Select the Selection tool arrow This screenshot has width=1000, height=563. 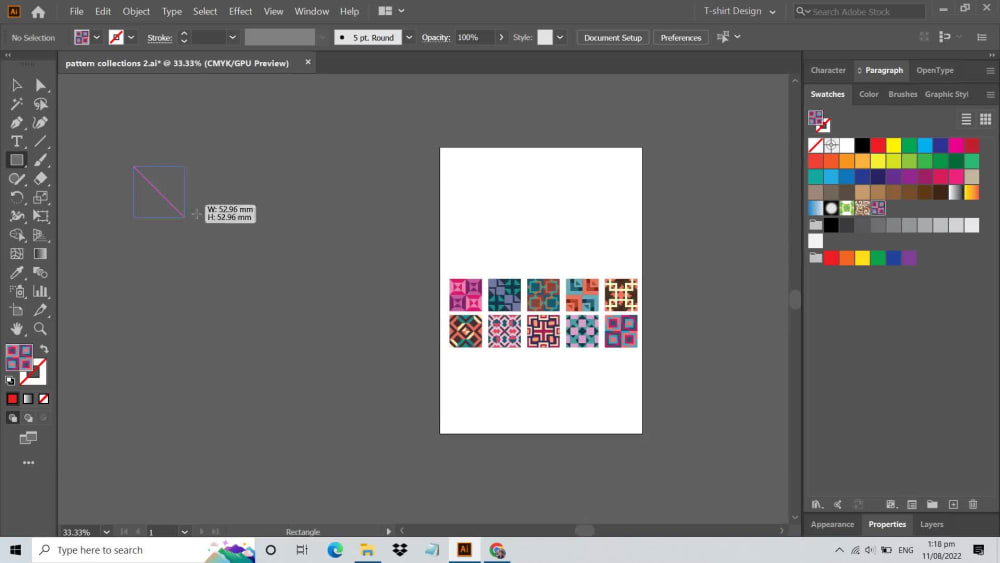[17, 85]
